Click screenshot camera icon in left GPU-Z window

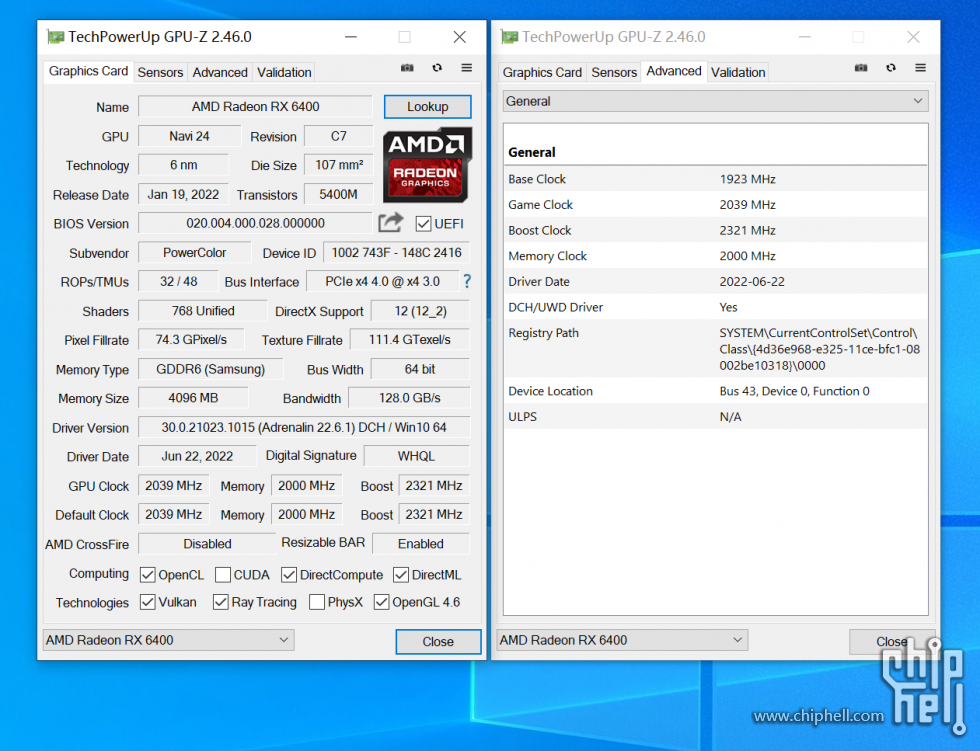[407, 67]
